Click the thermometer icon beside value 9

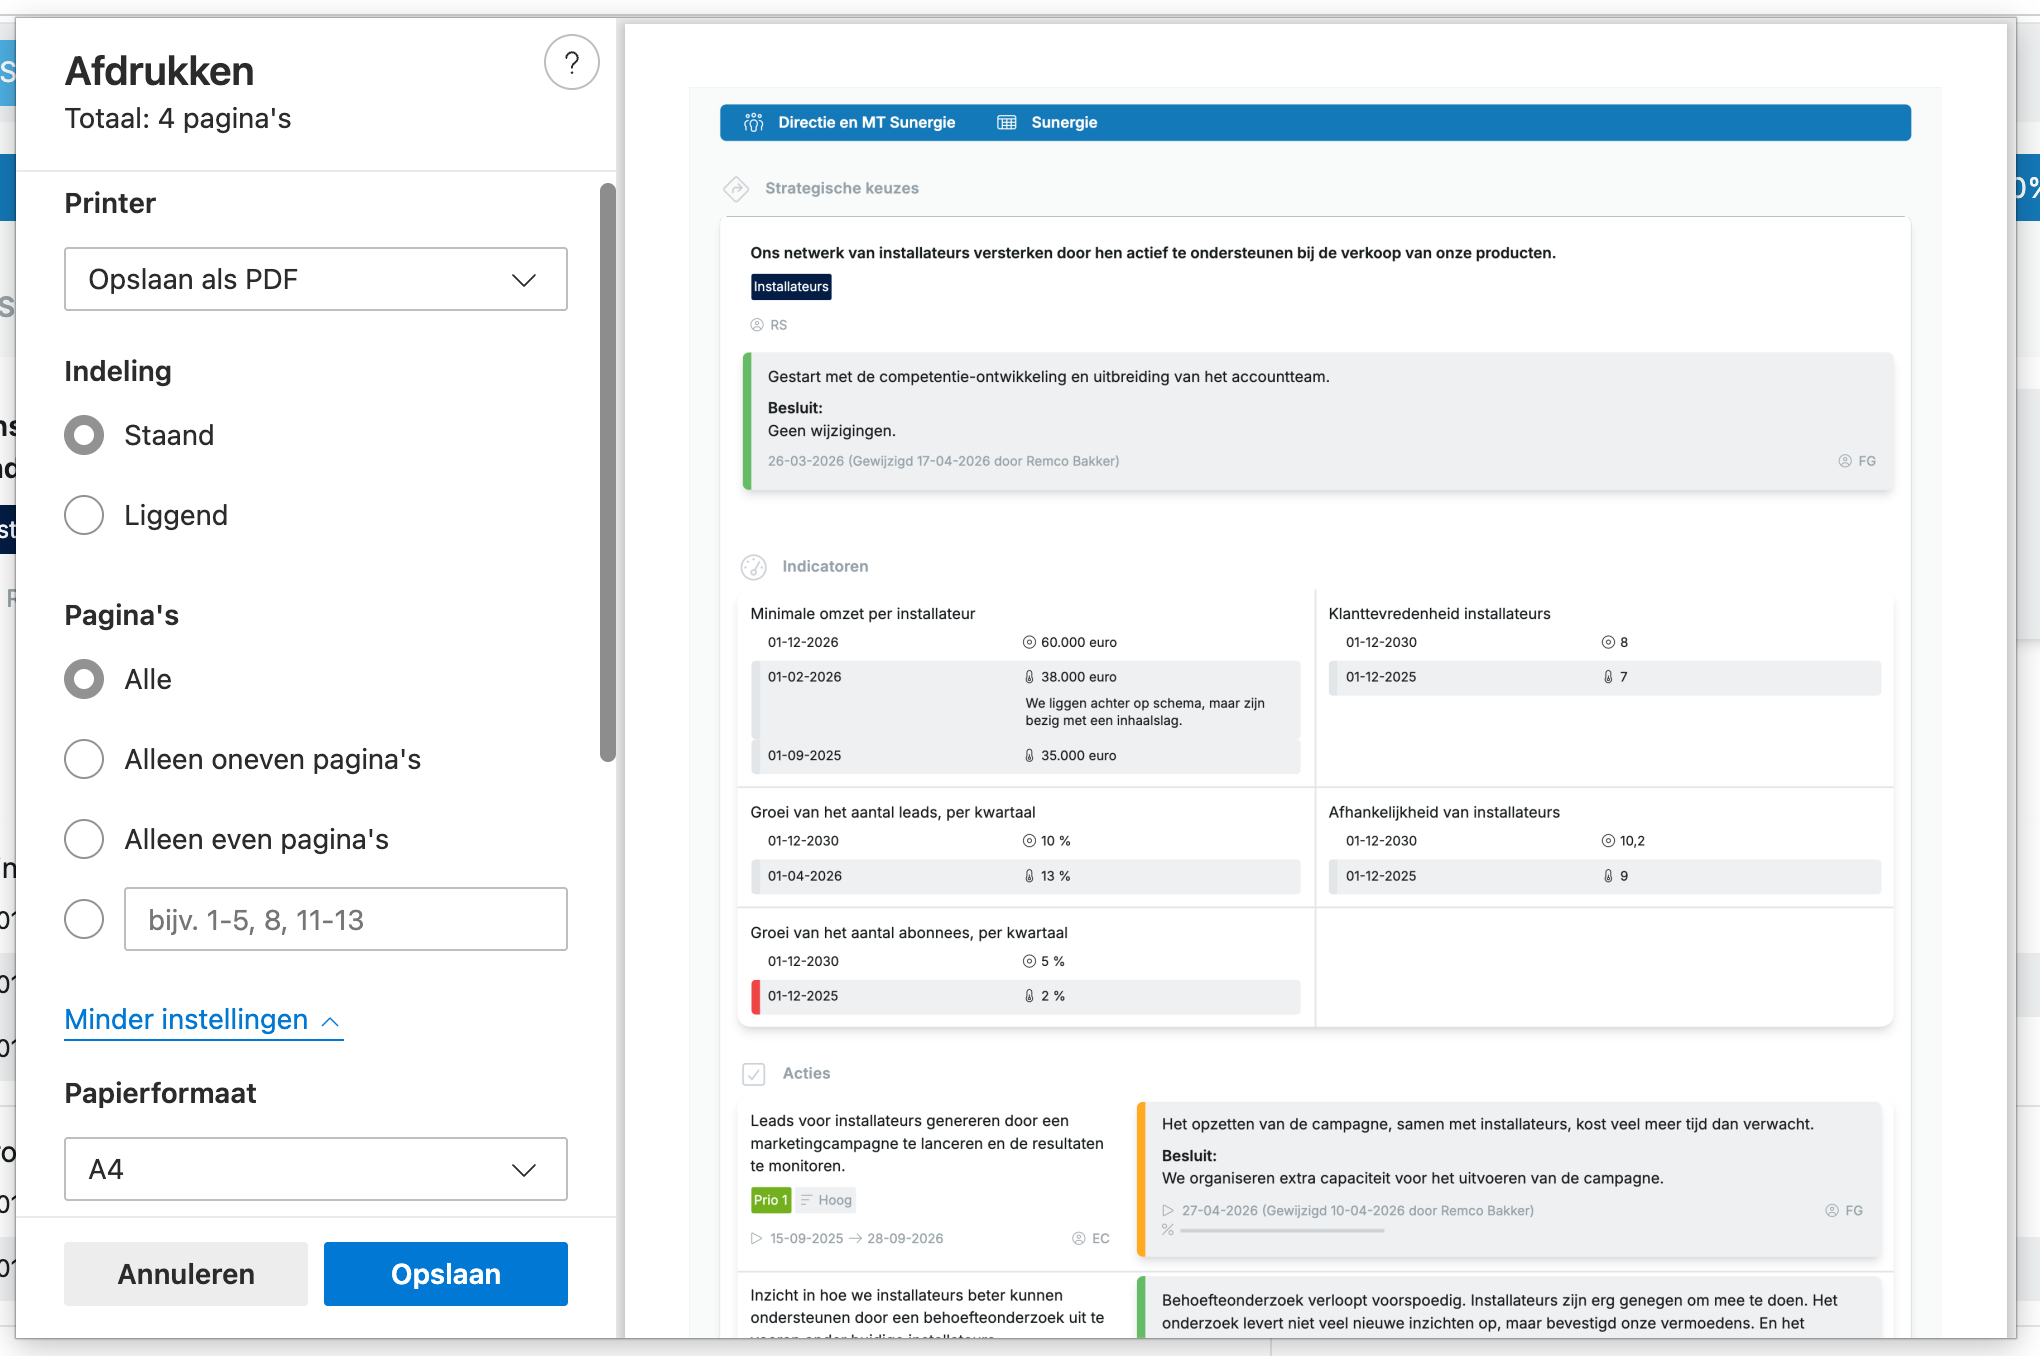click(1608, 876)
